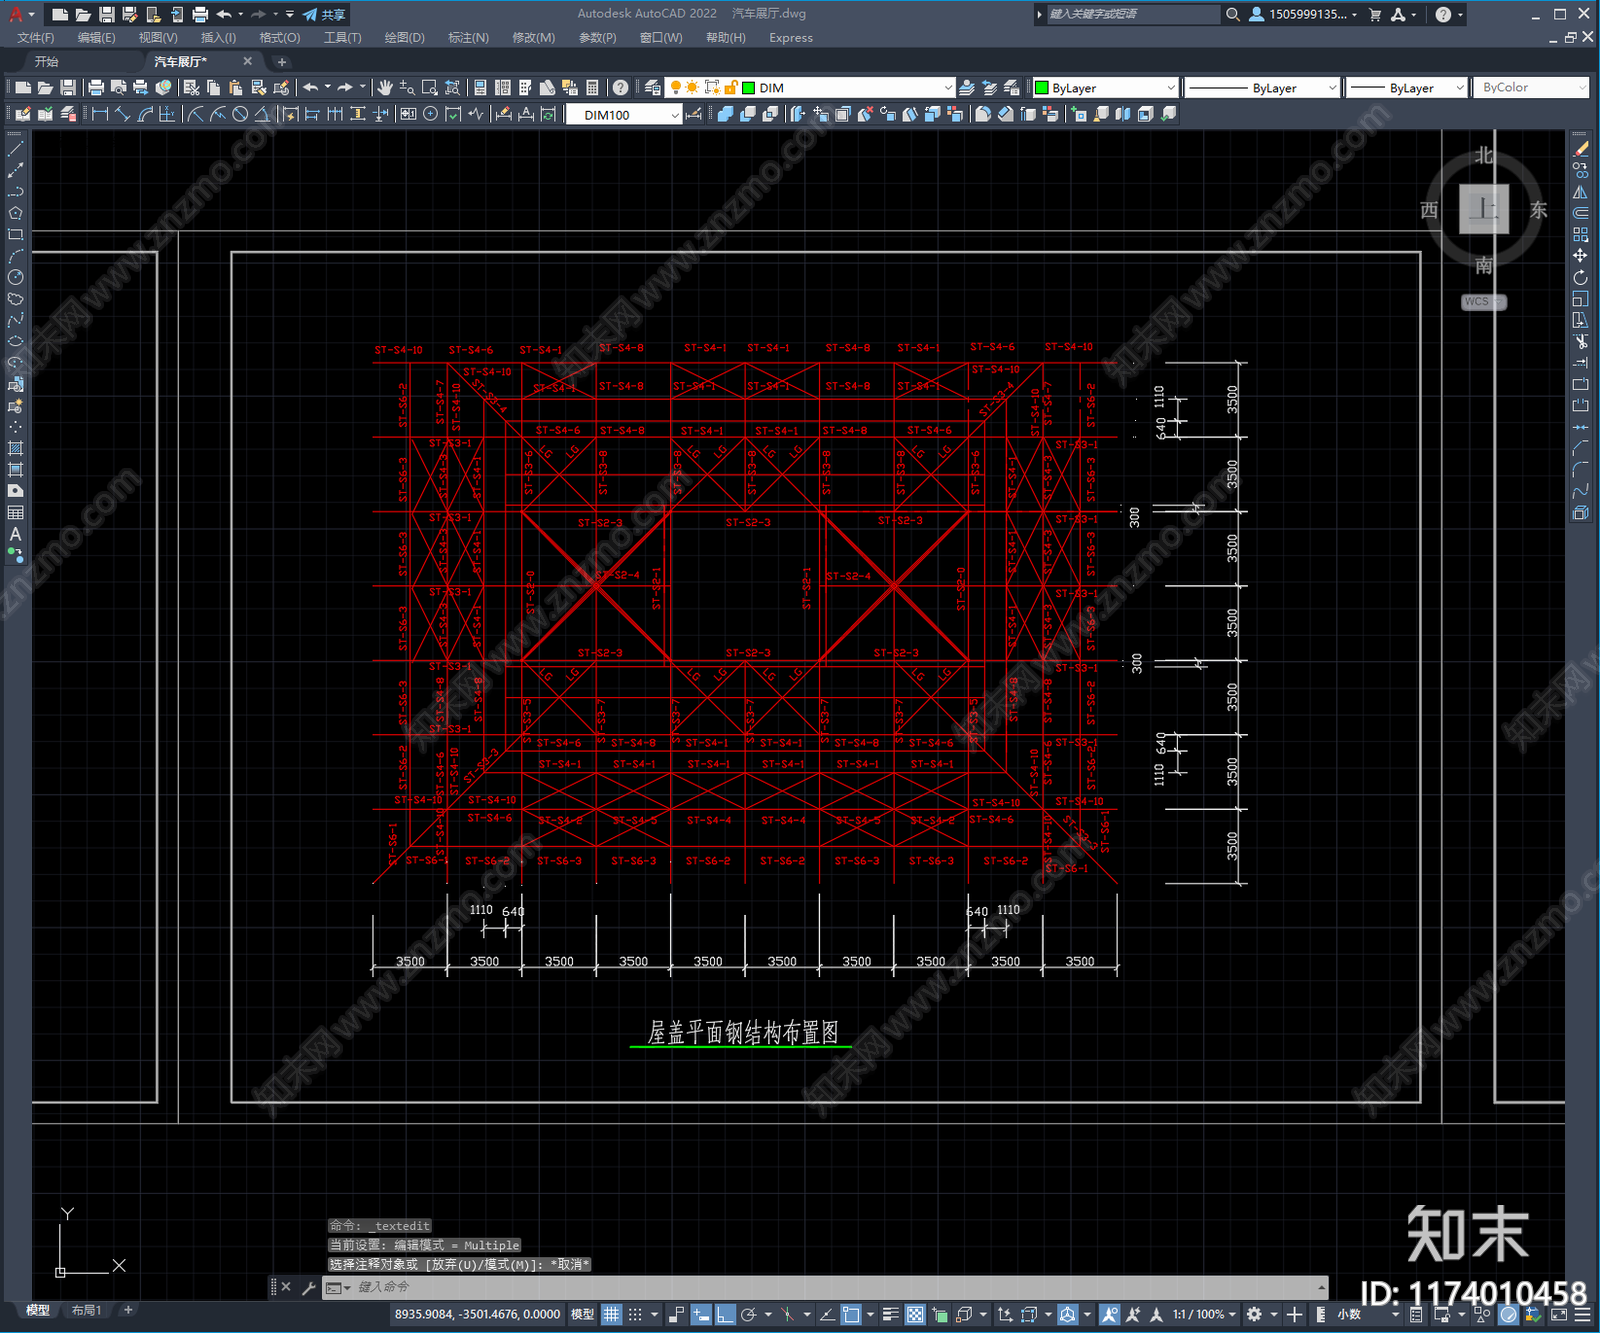Click the command line input field
The height and width of the screenshot is (1333, 1600).
coord(830,1287)
